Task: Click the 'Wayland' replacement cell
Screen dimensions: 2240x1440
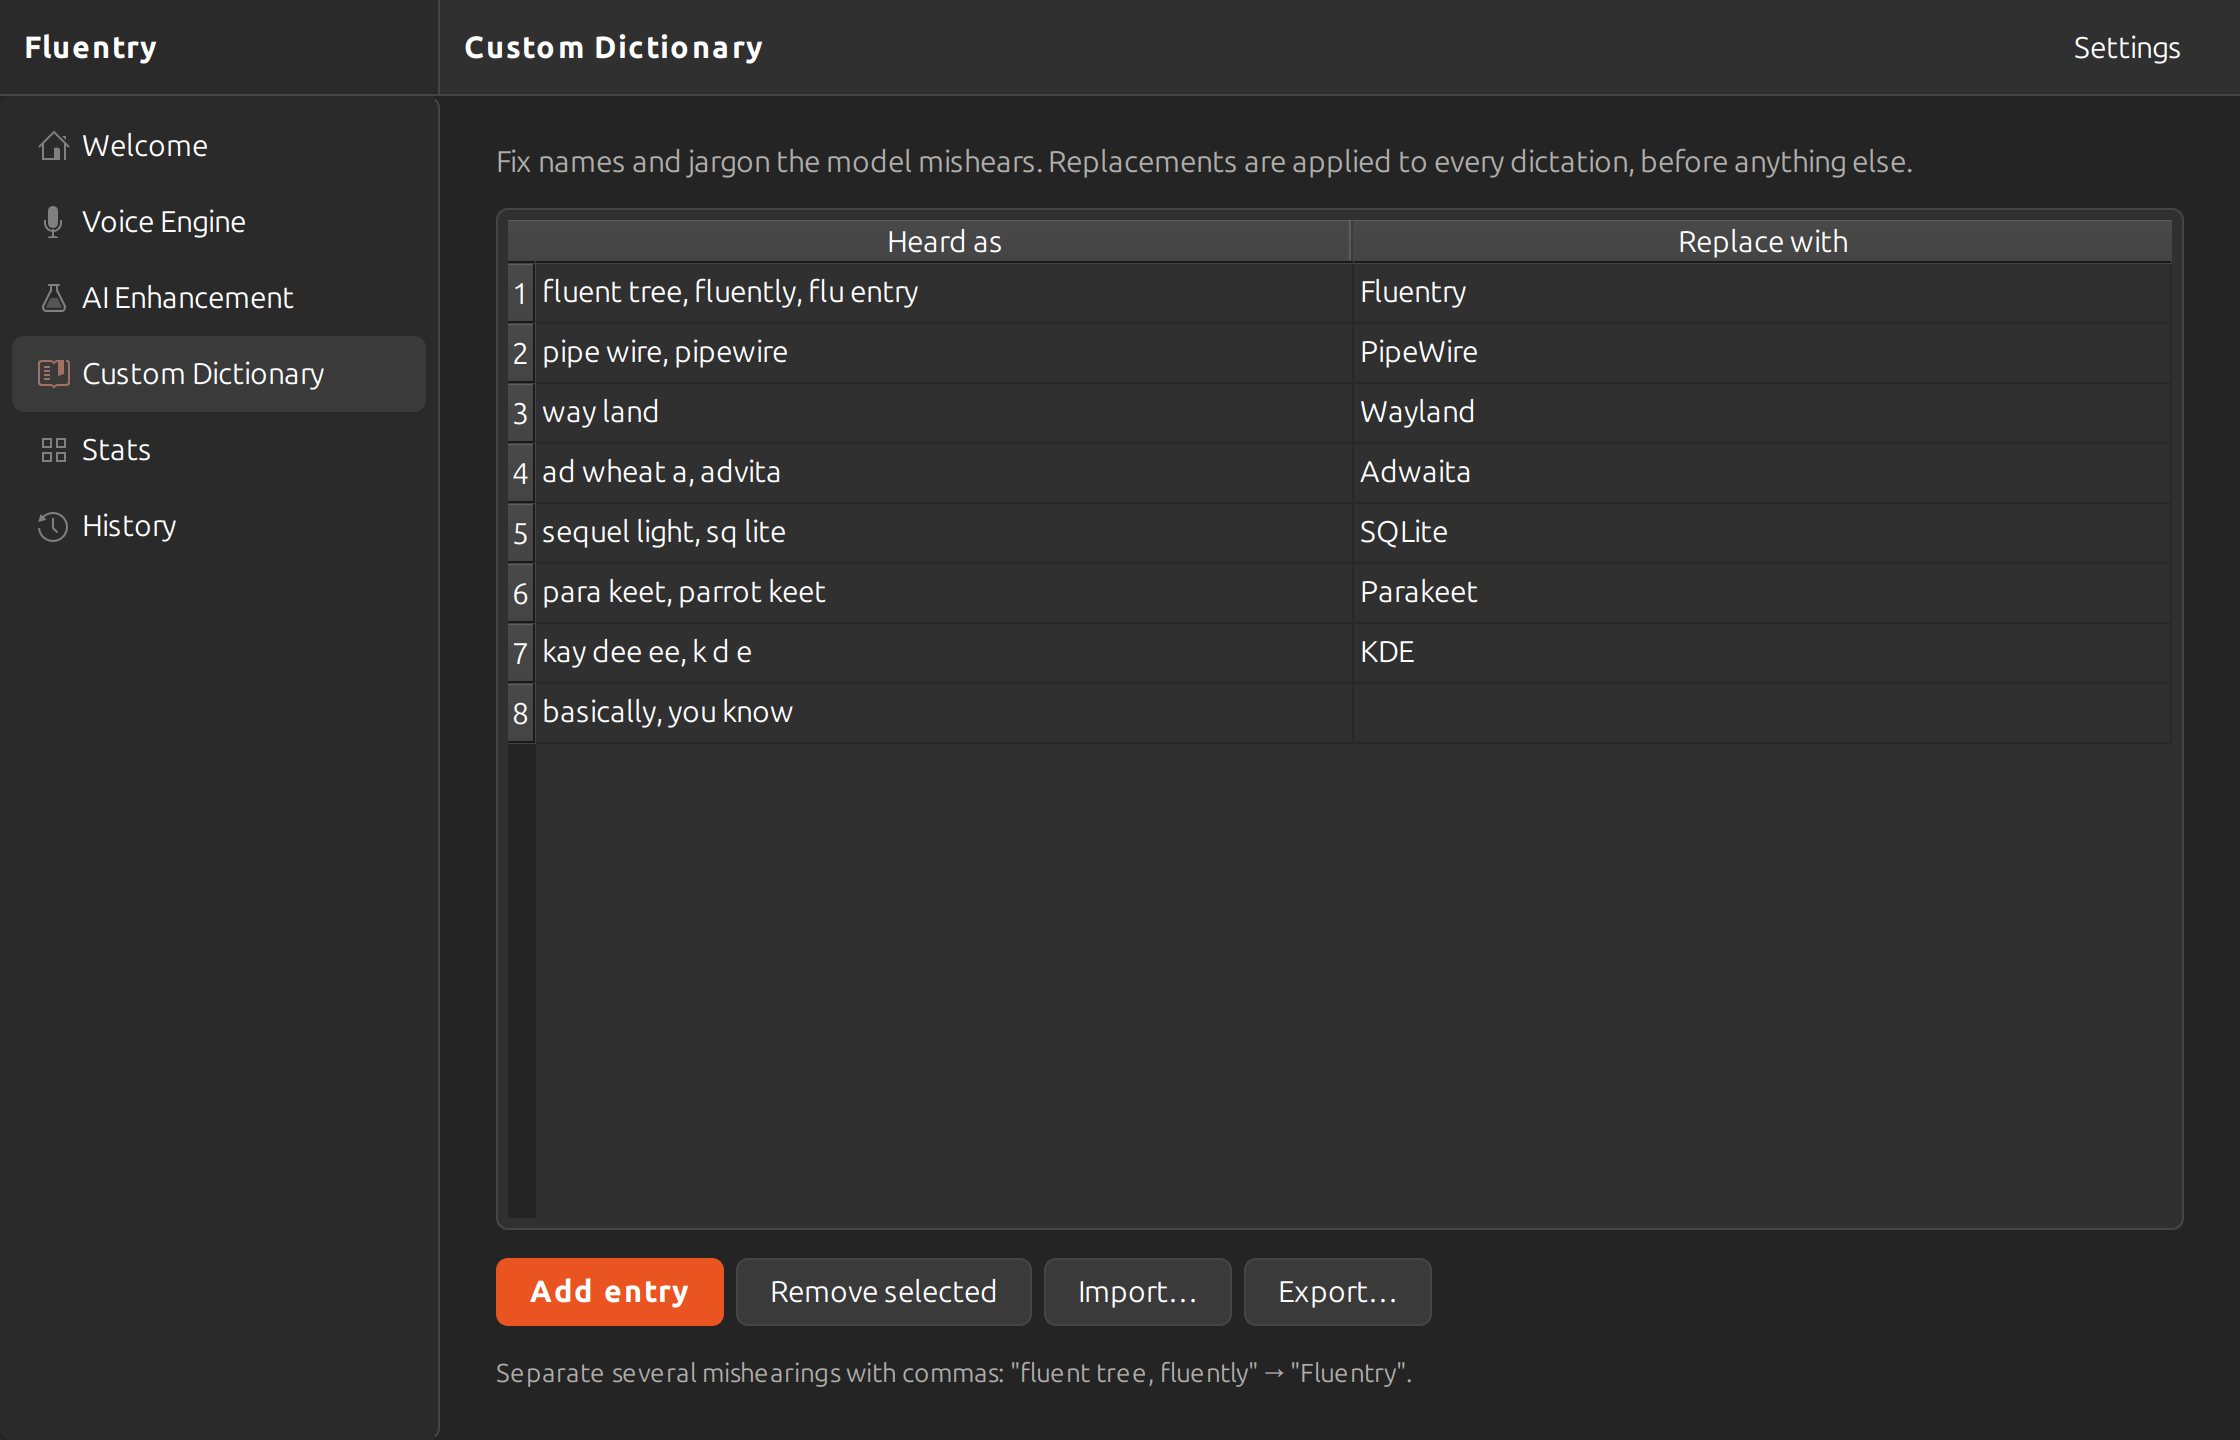Action: [1762, 413]
